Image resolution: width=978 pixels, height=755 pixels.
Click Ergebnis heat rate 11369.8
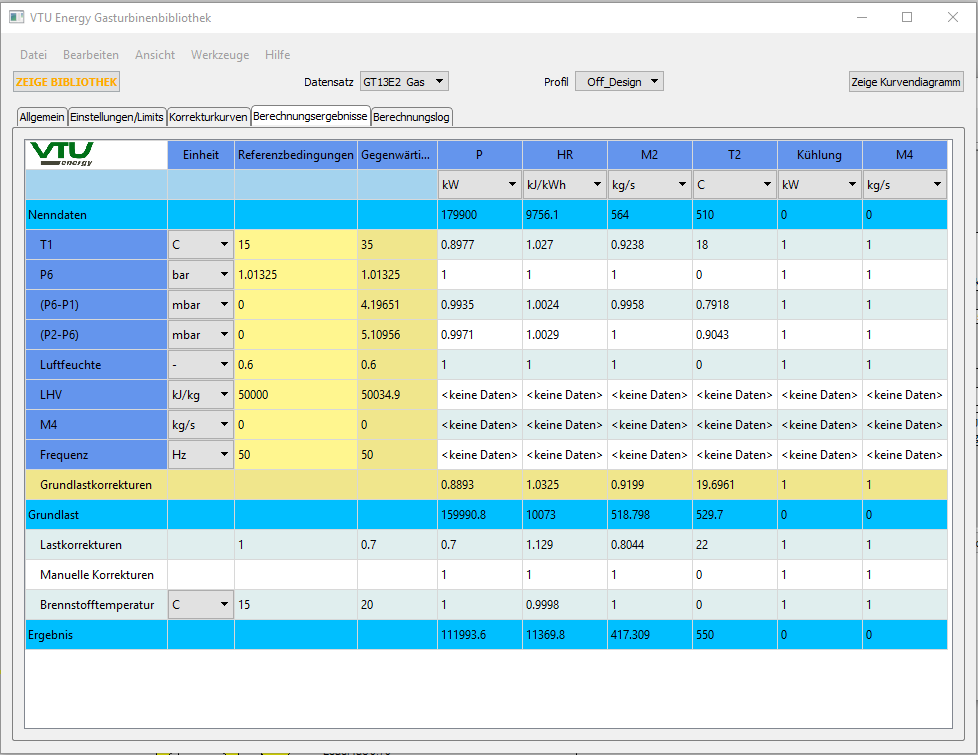[564, 635]
